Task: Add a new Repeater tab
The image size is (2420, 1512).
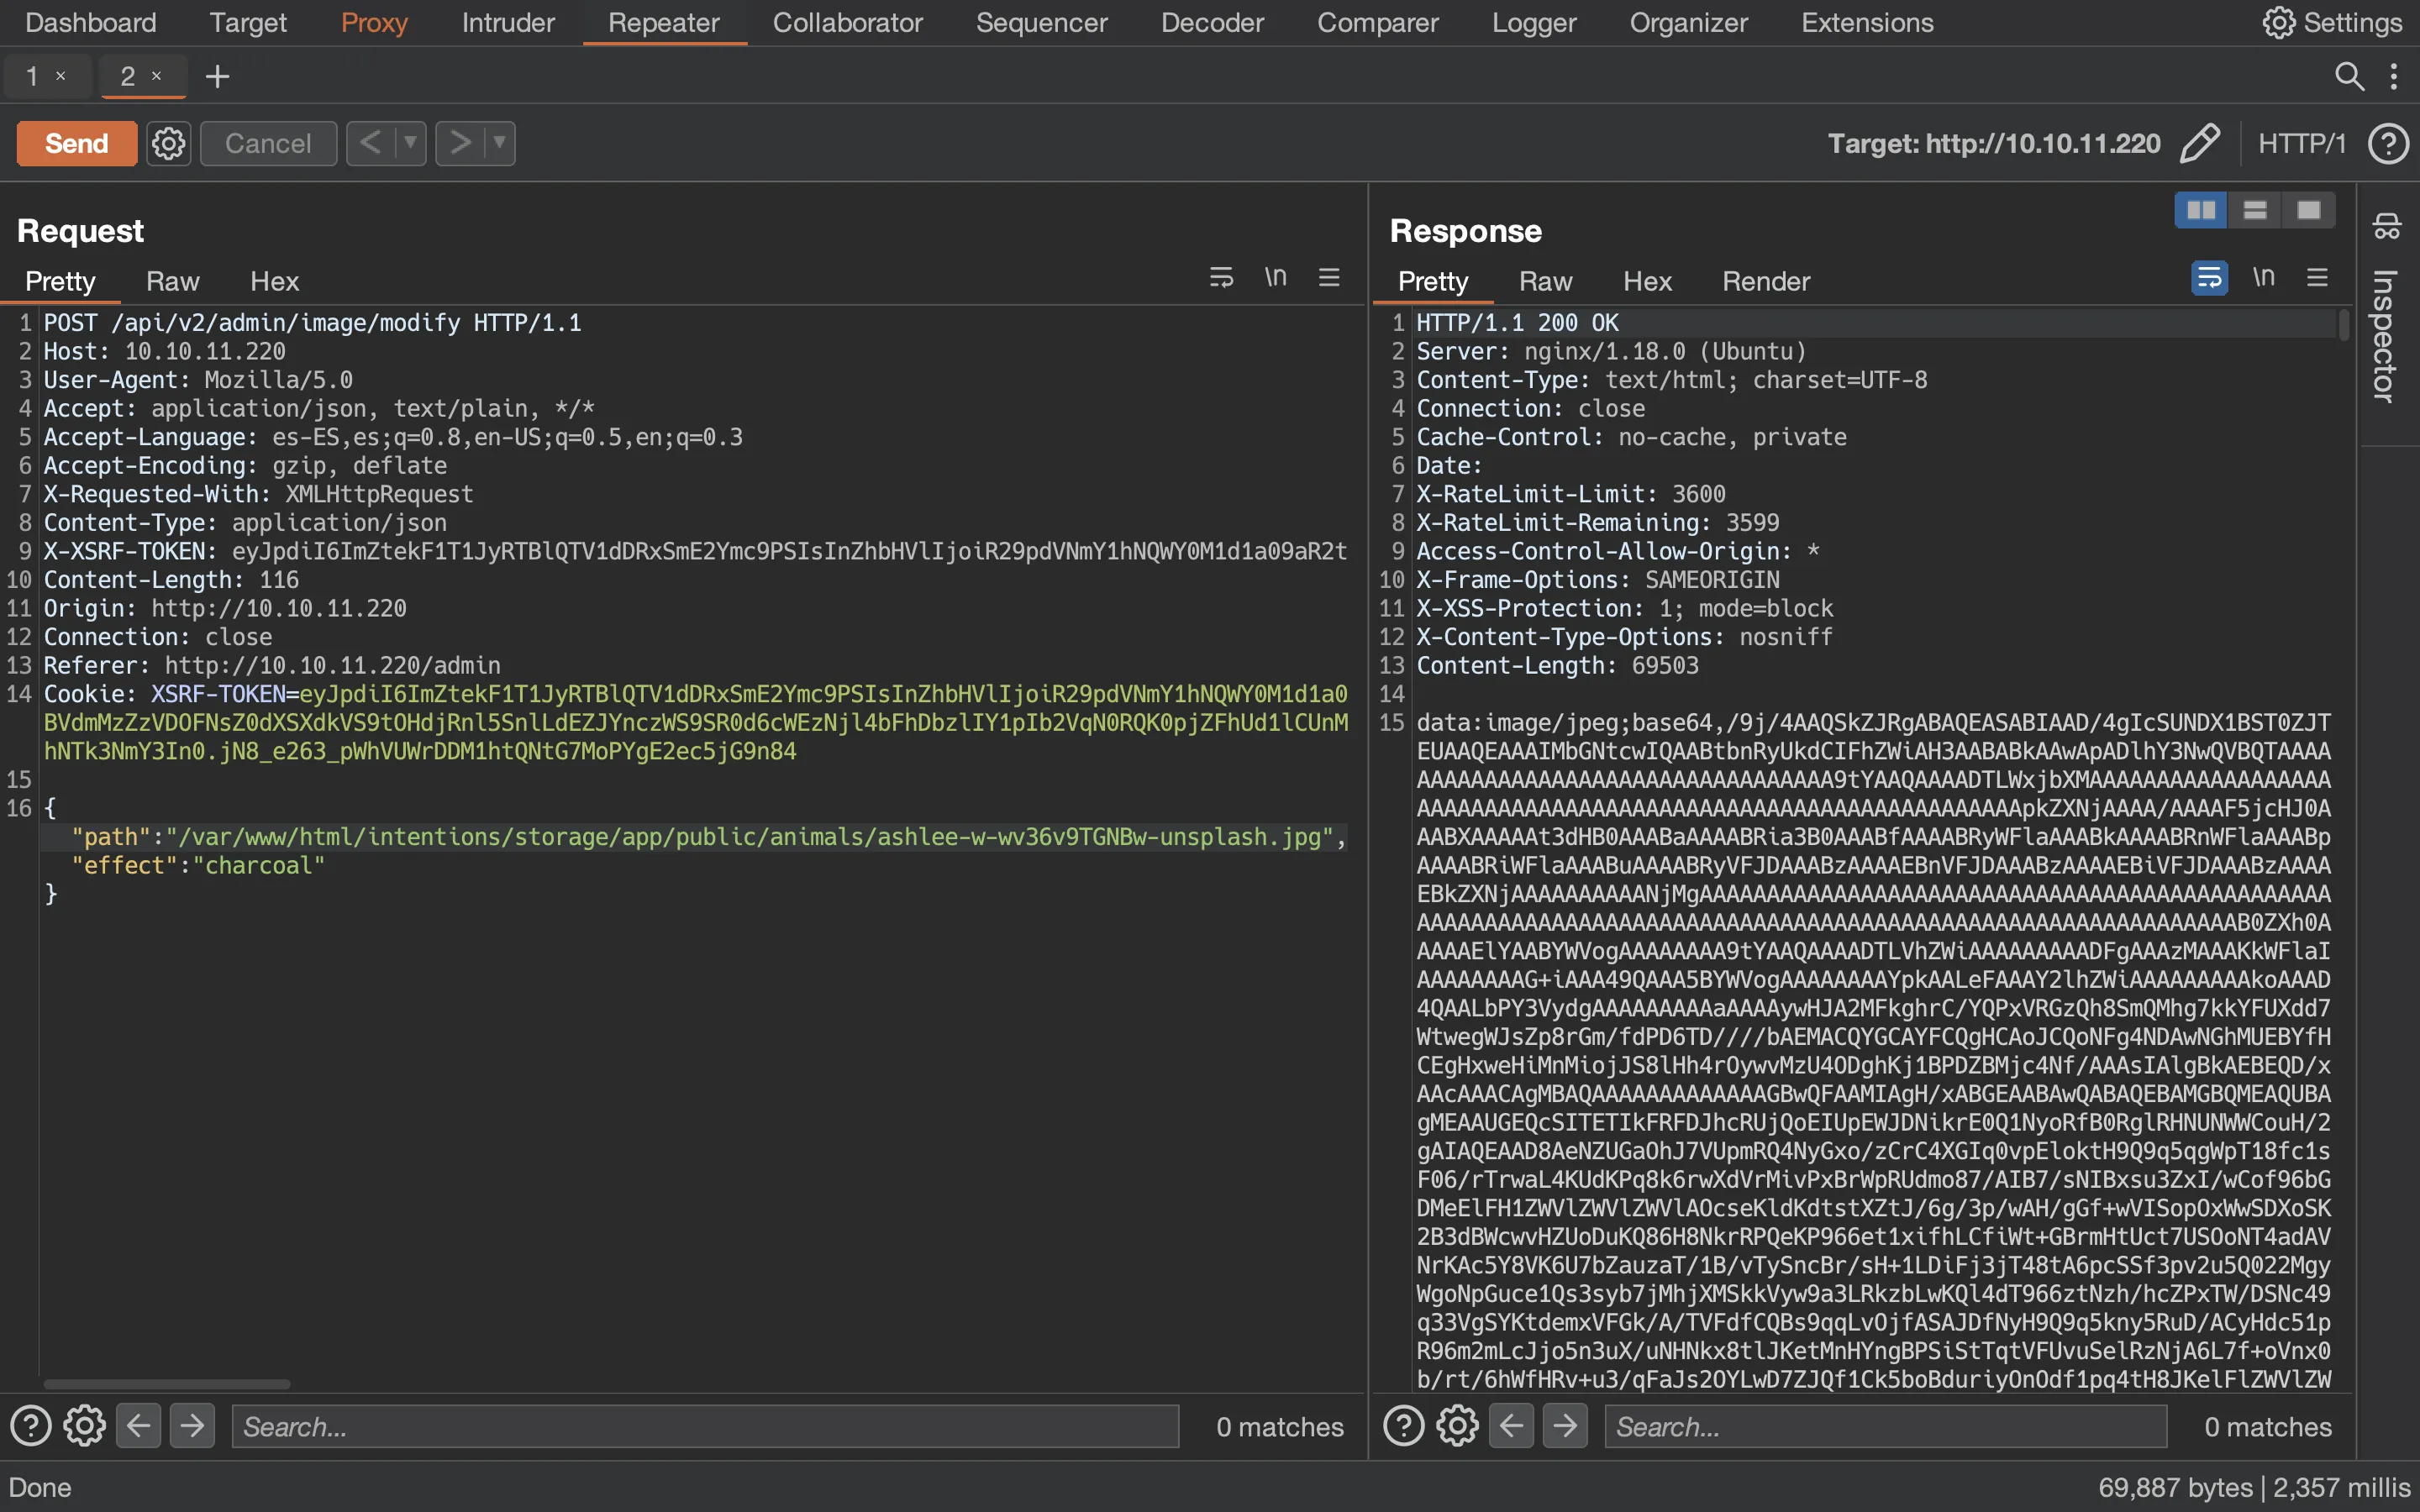Action: pyautogui.click(x=217, y=76)
